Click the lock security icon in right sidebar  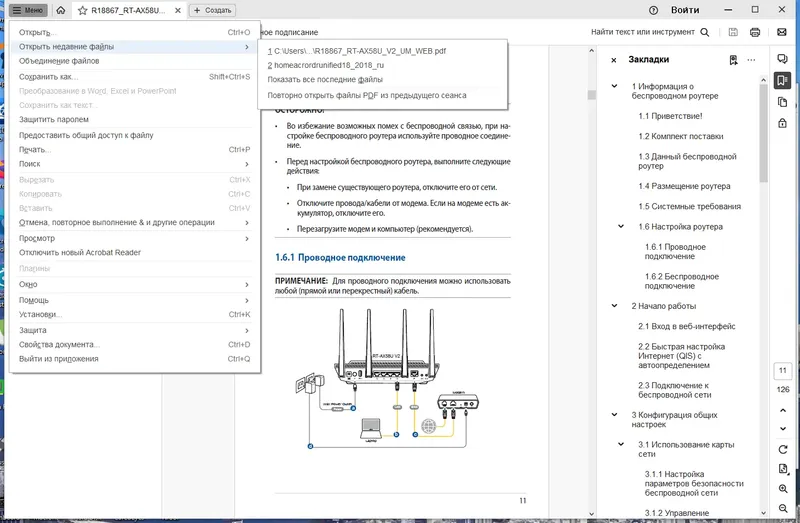point(782,123)
